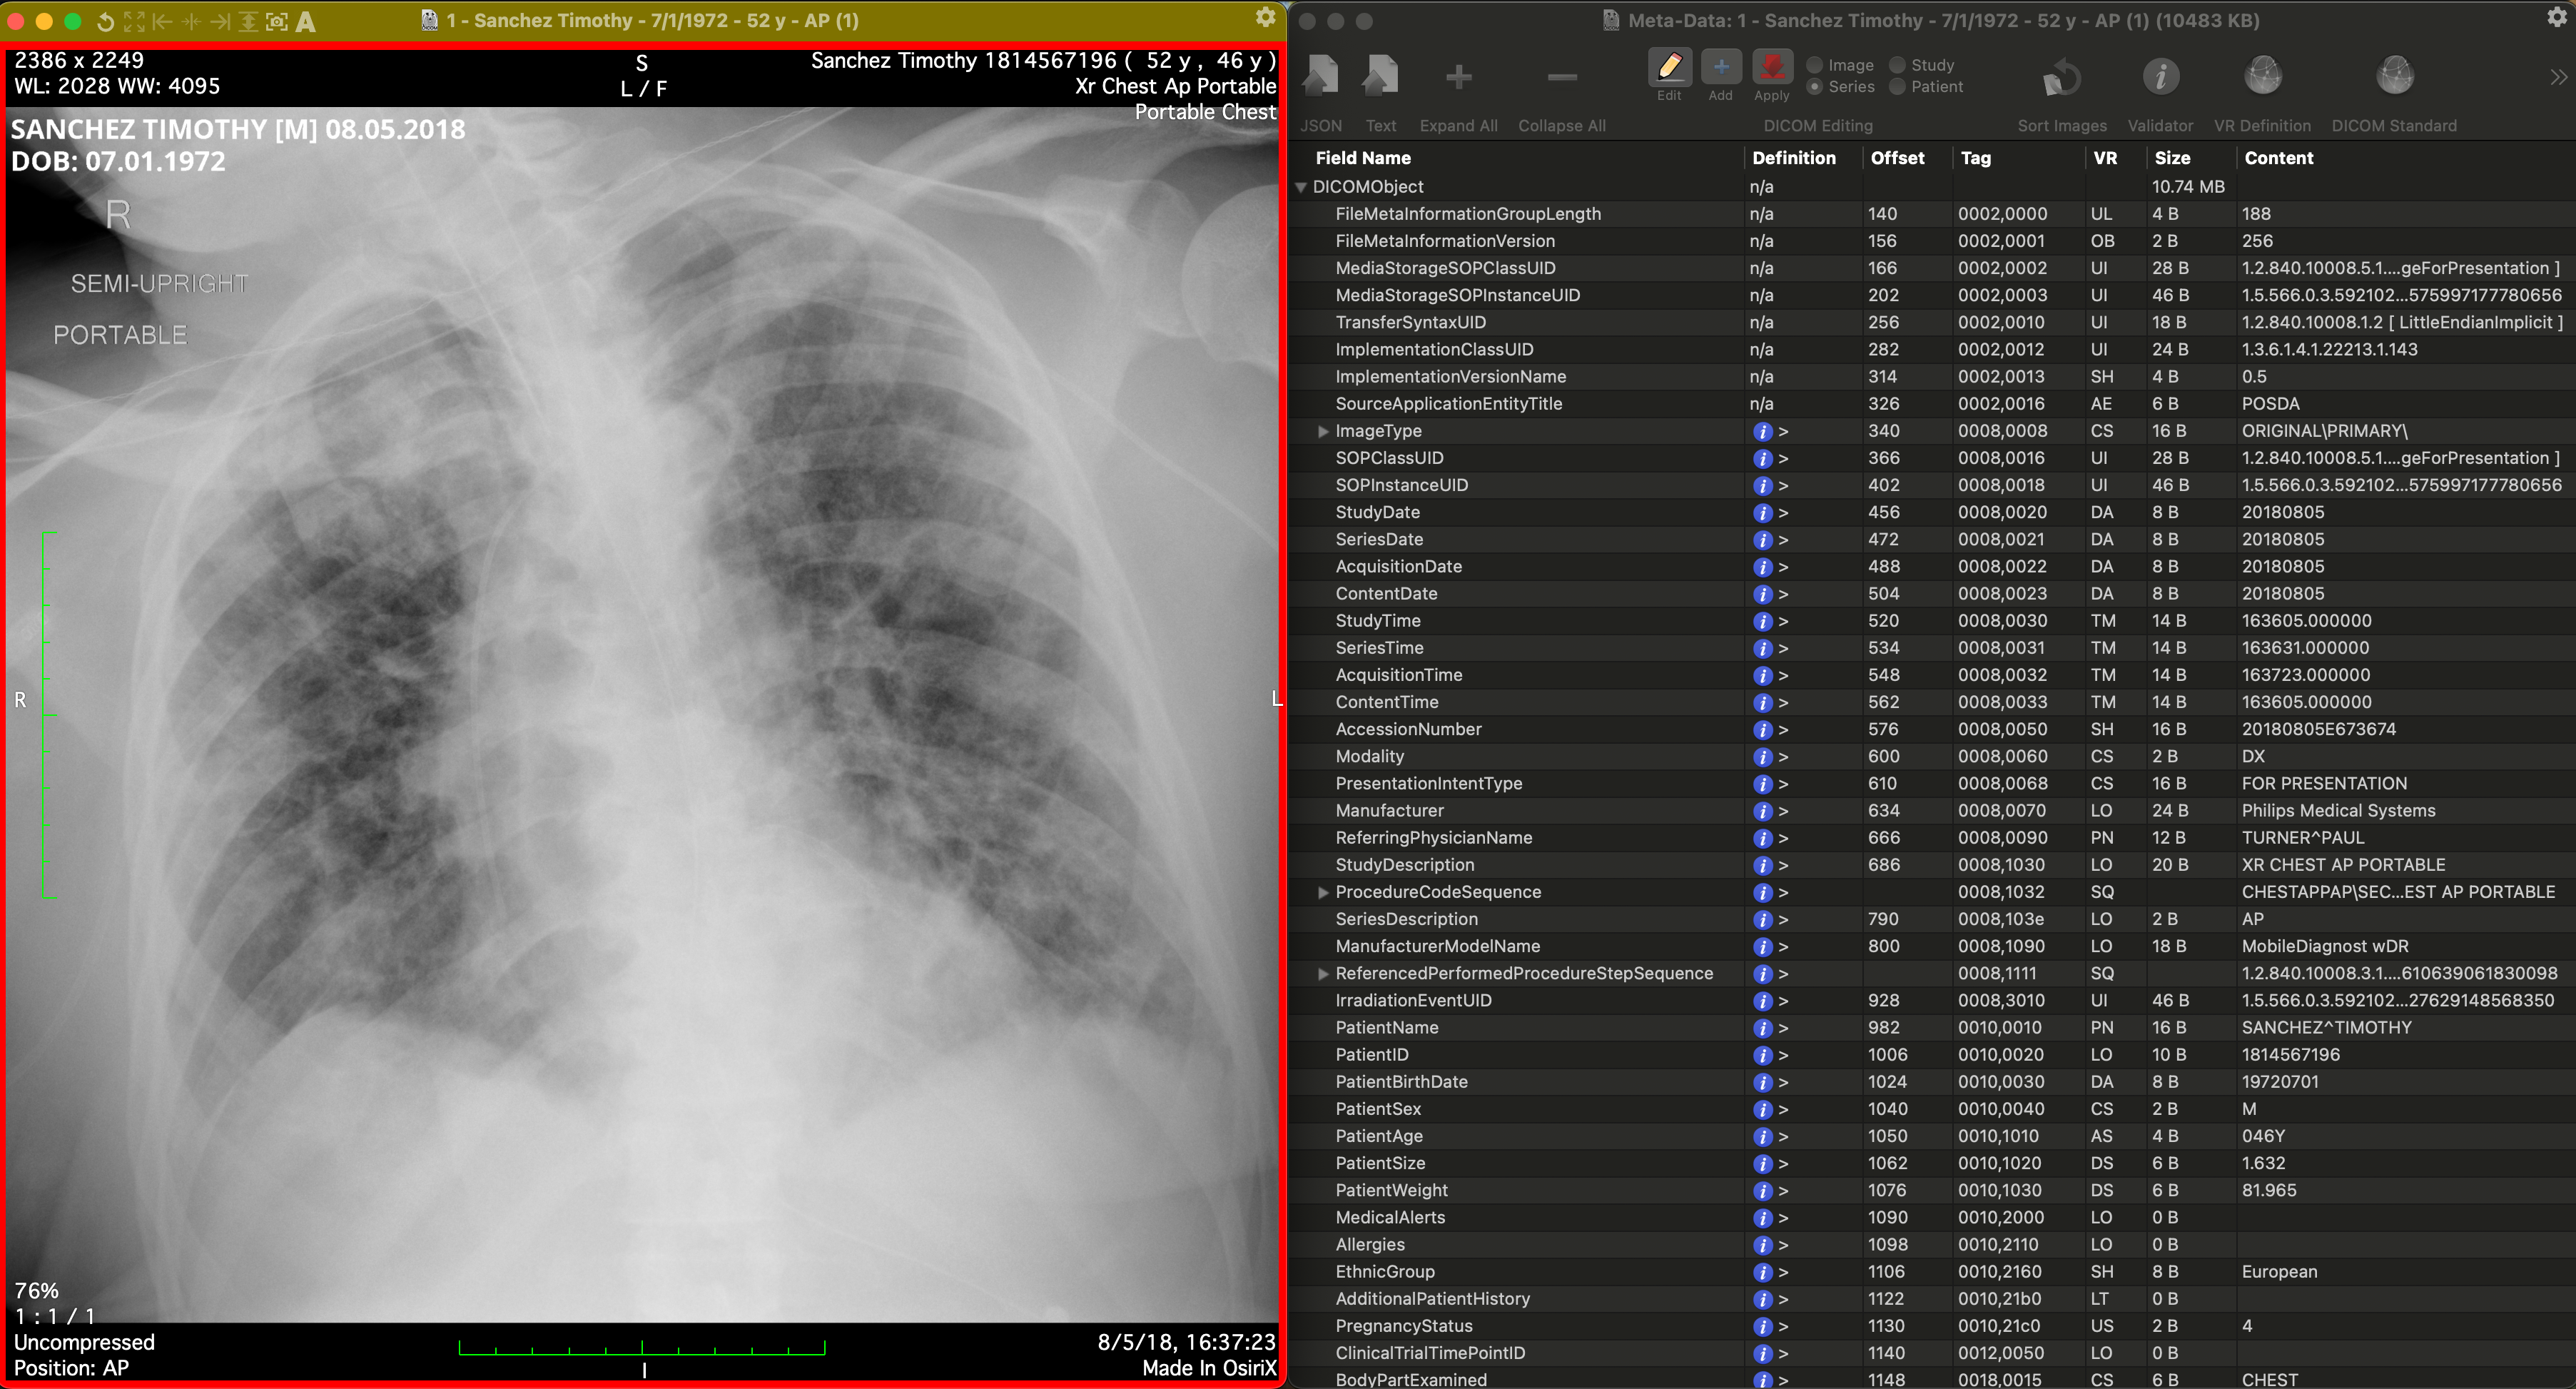The height and width of the screenshot is (1389, 2576).
Task: Click the Content column header
Action: pyautogui.click(x=2278, y=158)
